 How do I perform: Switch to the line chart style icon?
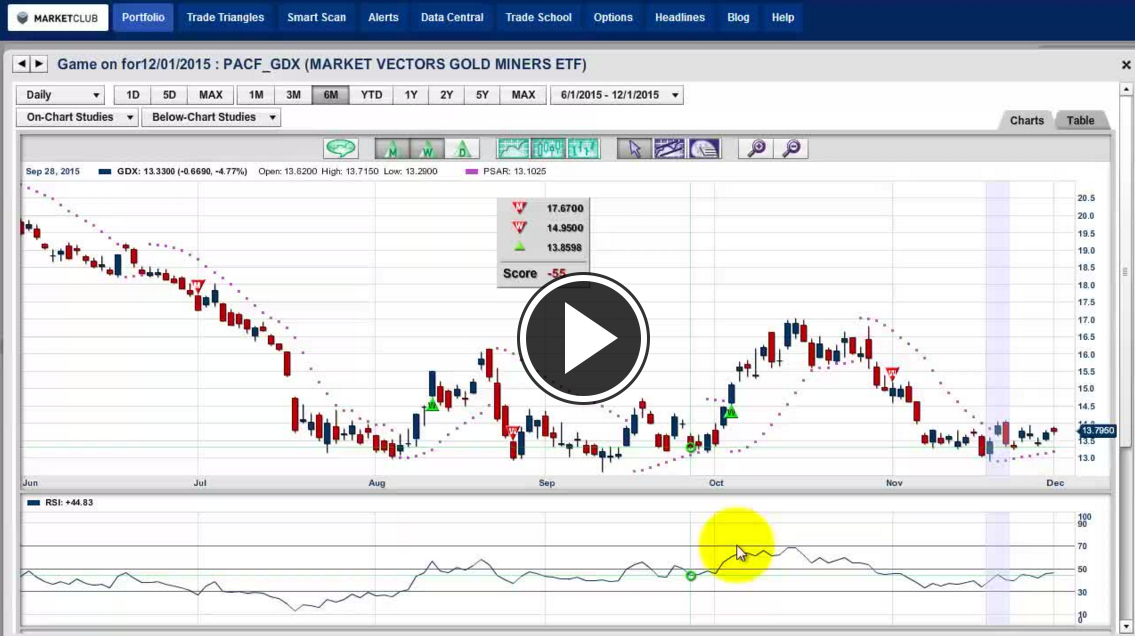tap(513, 148)
